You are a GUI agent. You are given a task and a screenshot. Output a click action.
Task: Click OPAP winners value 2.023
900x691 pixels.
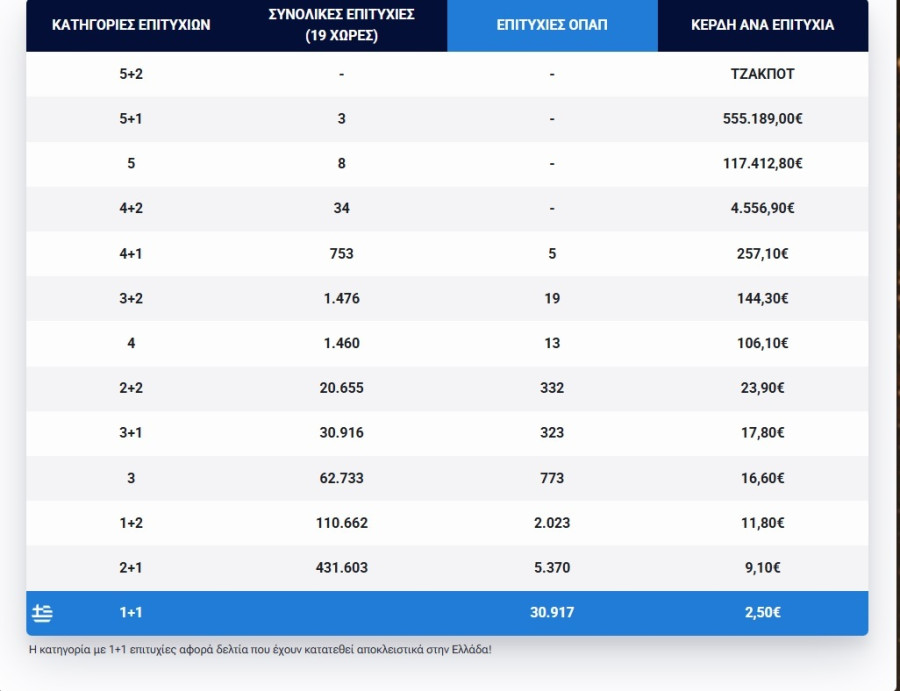point(552,523)
